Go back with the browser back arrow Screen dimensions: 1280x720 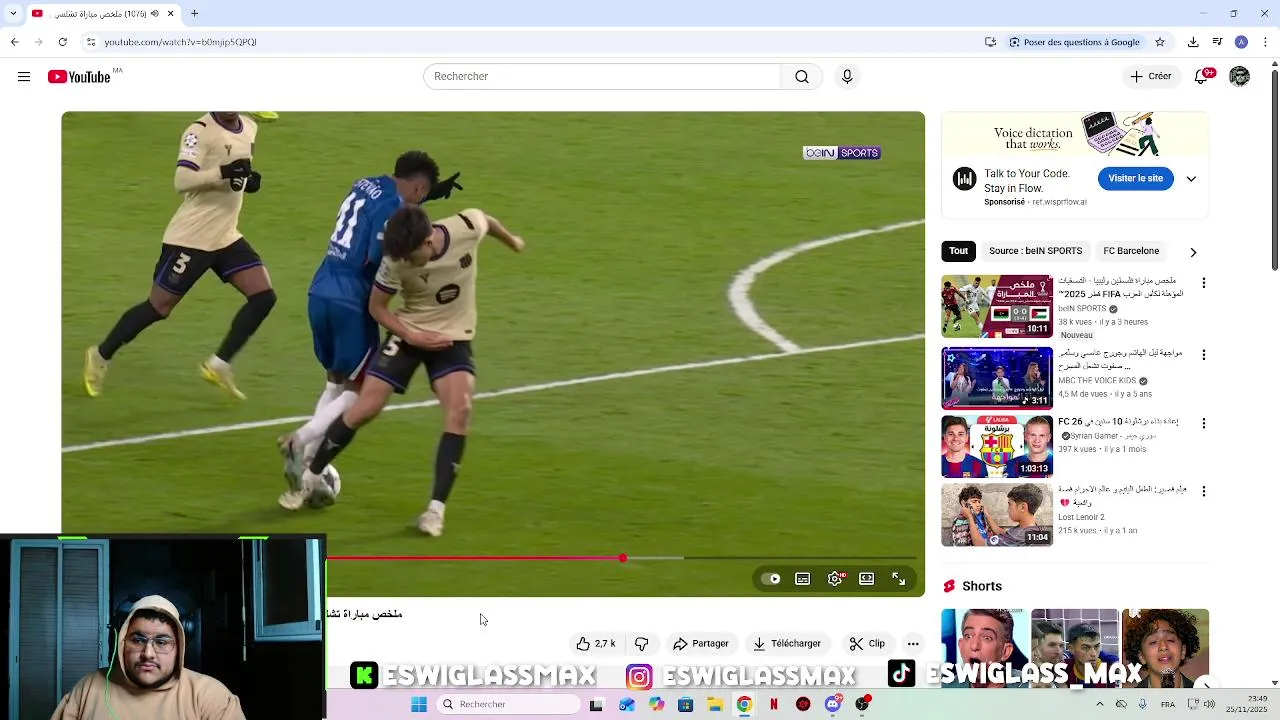[x=14, y=42]
